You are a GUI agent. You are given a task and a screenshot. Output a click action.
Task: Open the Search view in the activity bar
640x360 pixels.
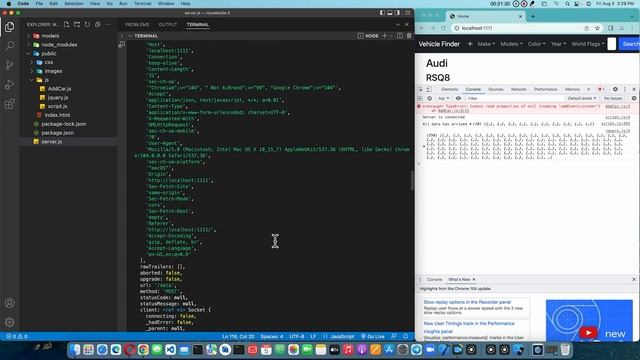click(9, 46)
